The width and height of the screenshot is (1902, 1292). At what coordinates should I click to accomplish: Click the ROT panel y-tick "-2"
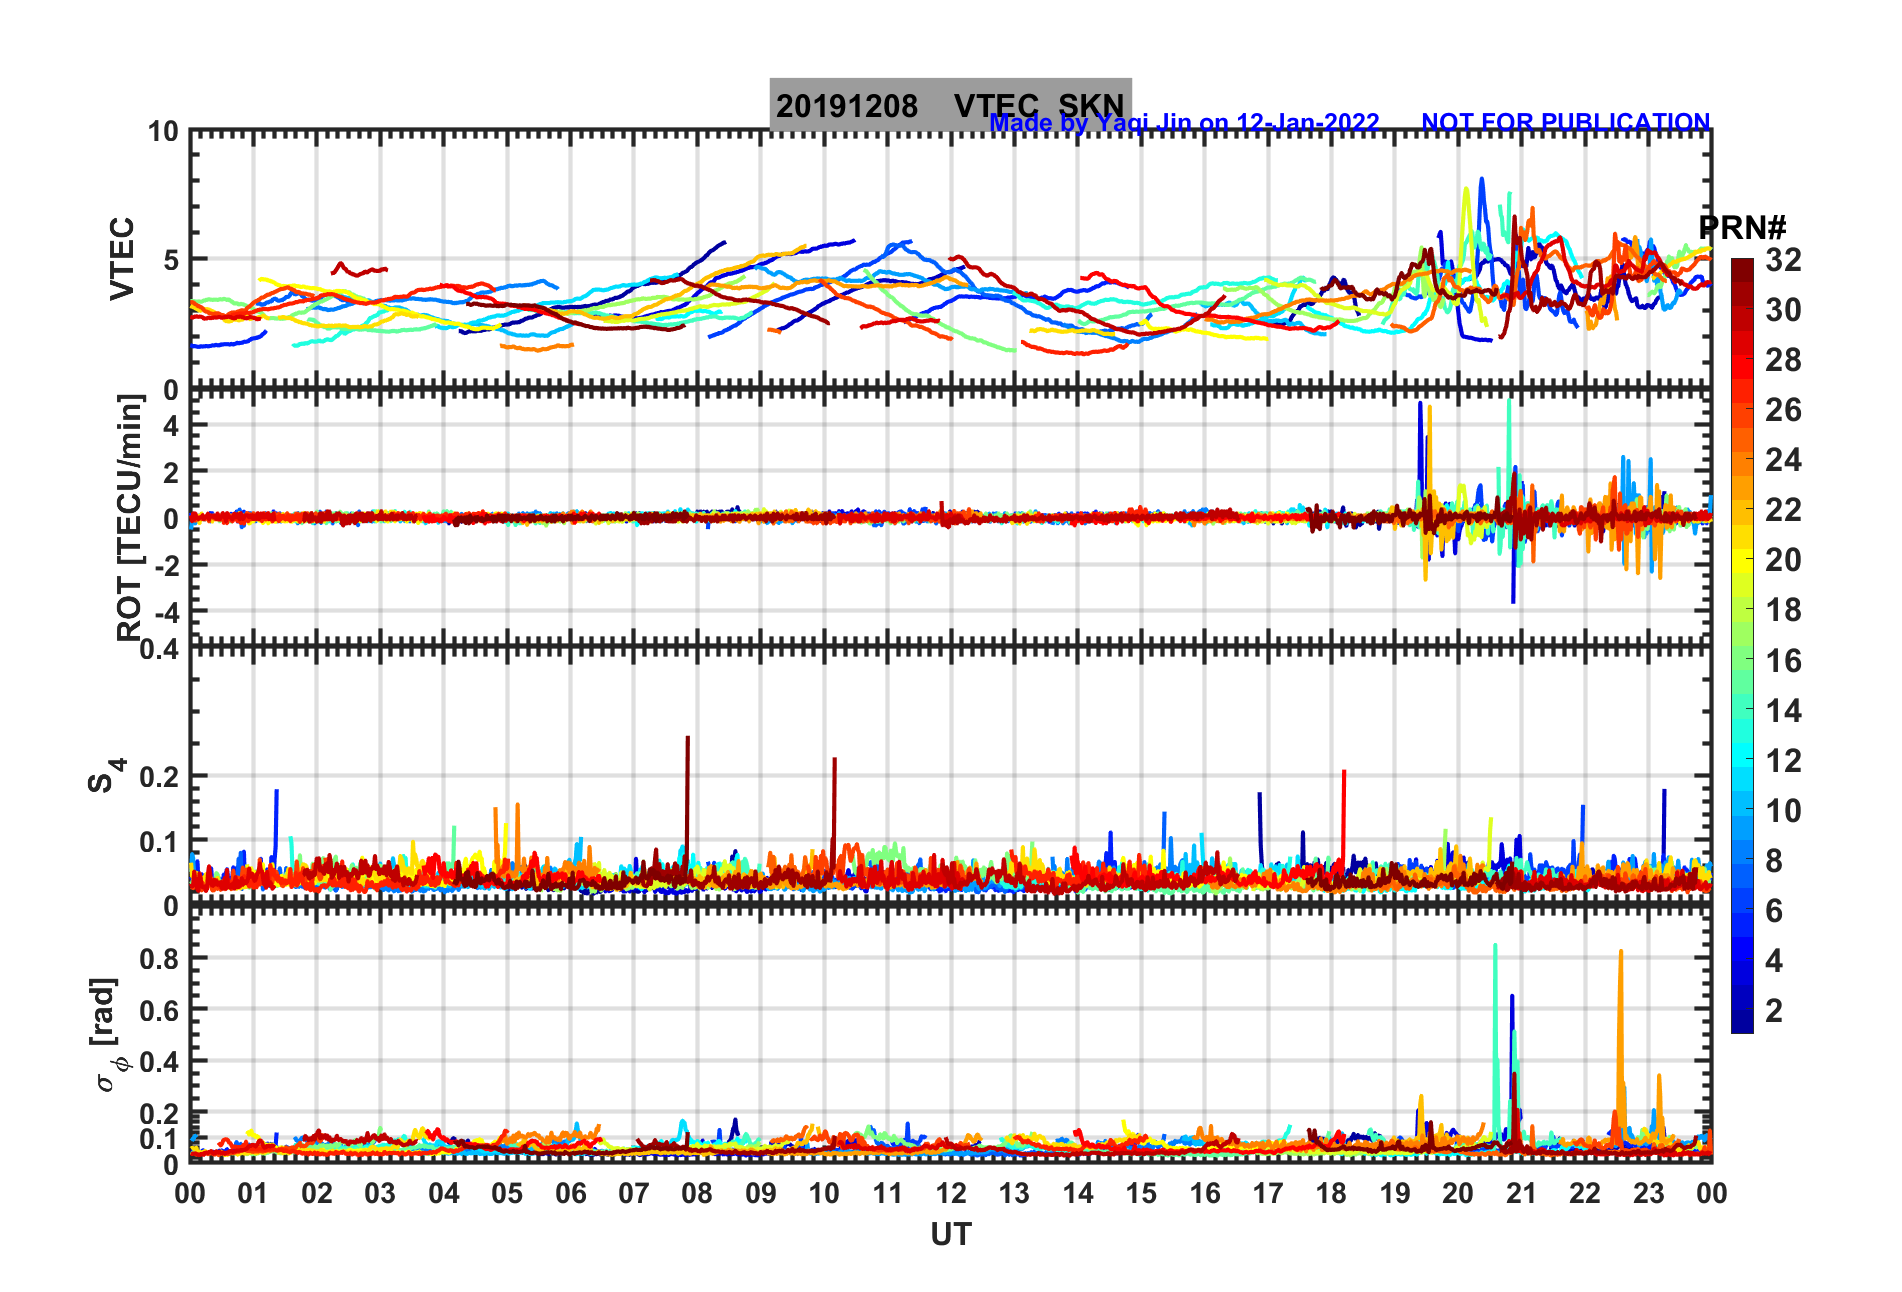coord(165,566)
